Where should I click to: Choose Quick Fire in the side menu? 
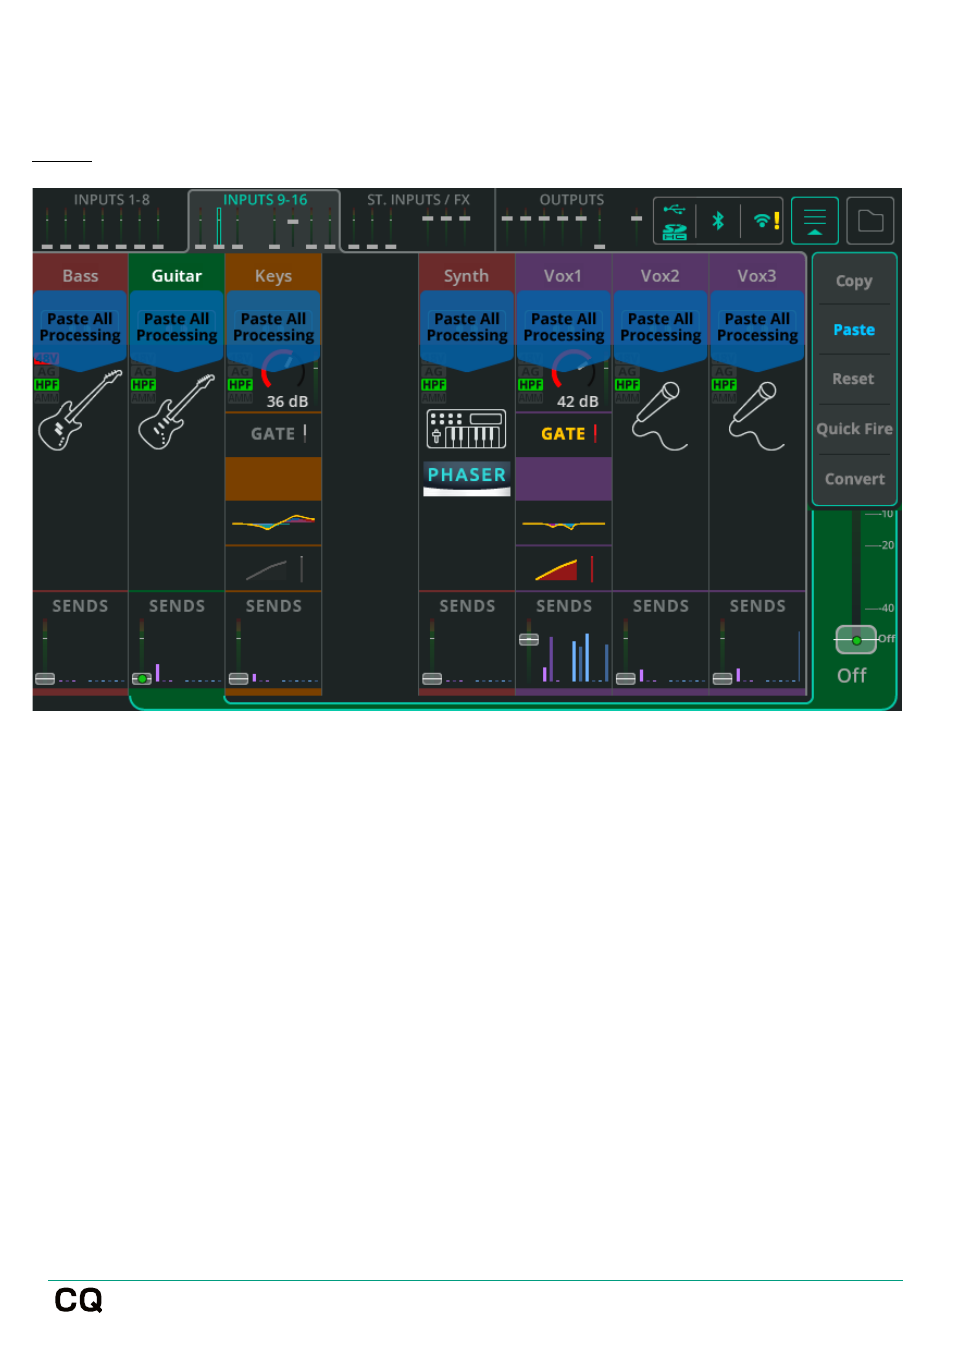854,429
